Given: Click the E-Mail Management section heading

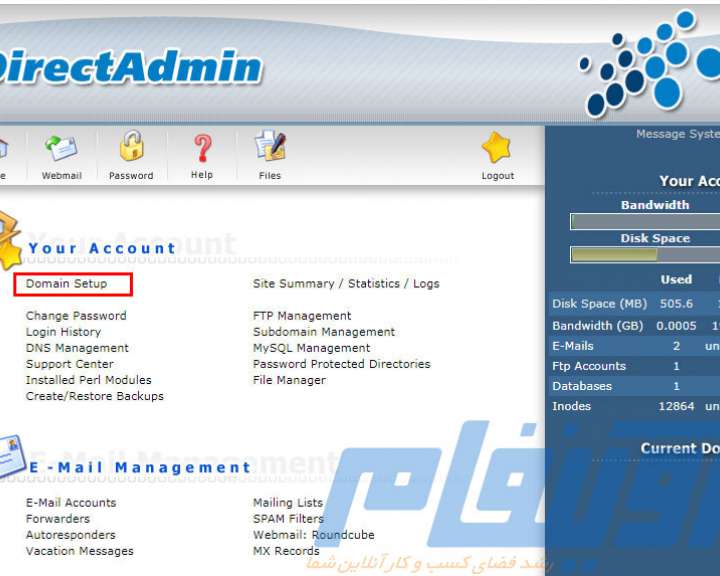Looking at the screenshot, I should [x=140, y=468].
